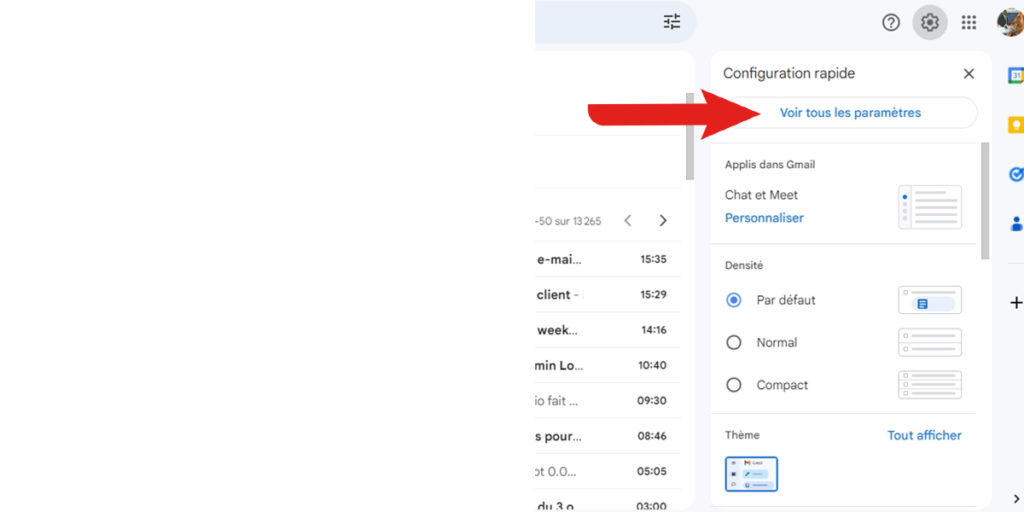The image size is (1024, 512).
Task: Go to previous page of emails
Action: [628, 221]
